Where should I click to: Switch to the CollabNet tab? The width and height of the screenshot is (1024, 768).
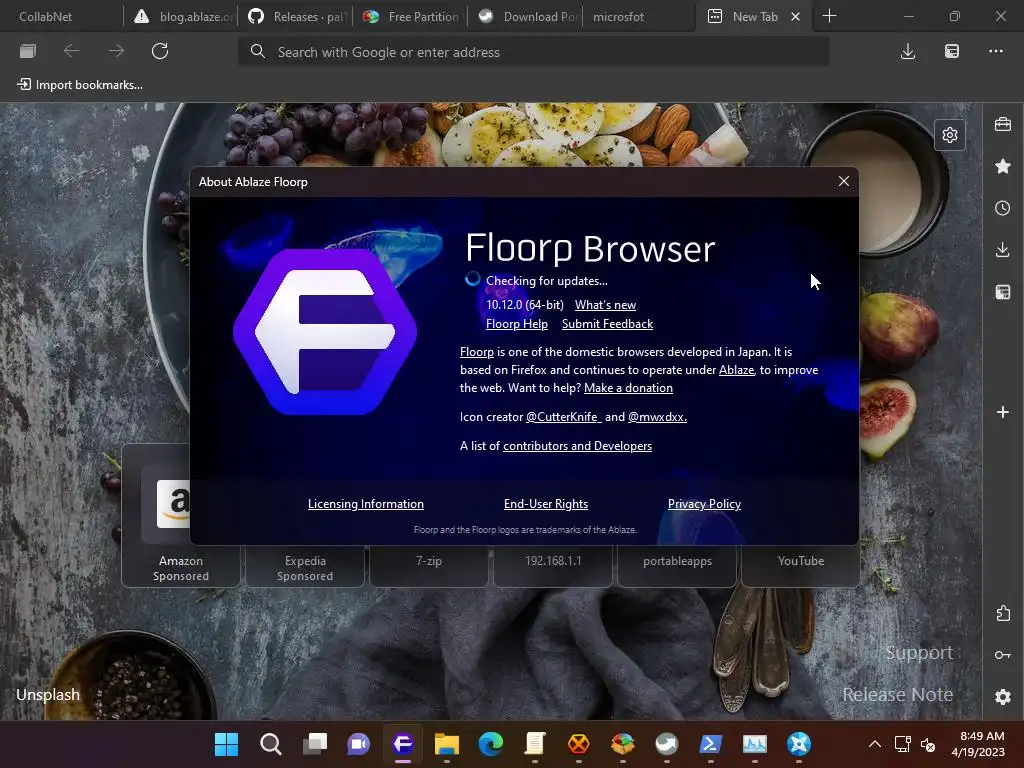61,16
